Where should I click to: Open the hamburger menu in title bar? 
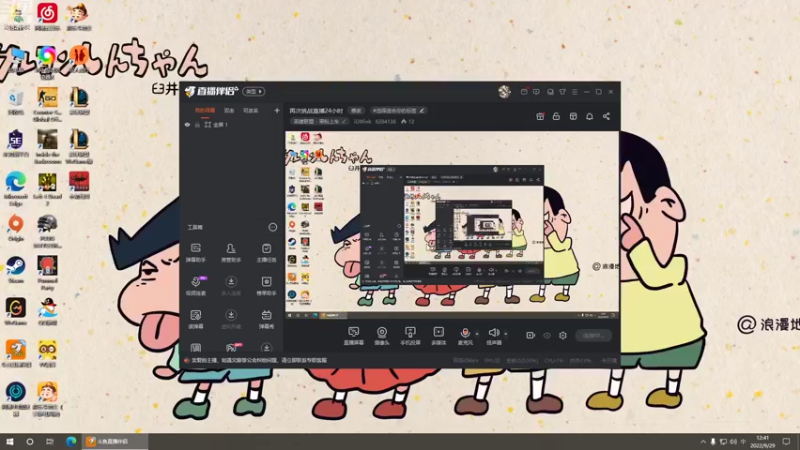click(574, 92)
